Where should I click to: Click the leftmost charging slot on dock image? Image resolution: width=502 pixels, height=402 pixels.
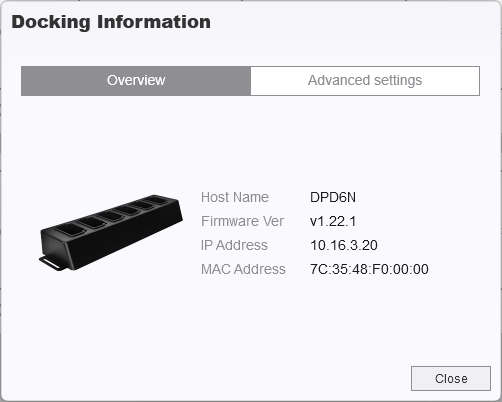click(x=69, y=229)
